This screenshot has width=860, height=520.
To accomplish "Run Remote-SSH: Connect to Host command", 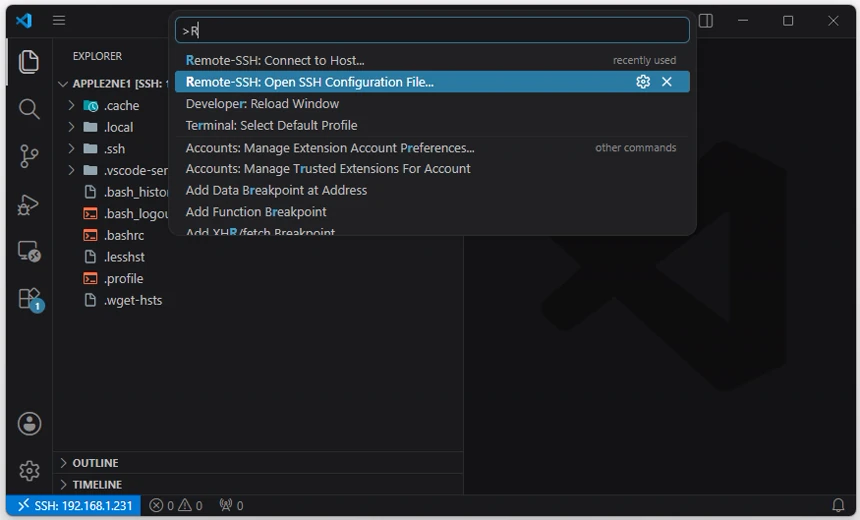I will 432,60.
